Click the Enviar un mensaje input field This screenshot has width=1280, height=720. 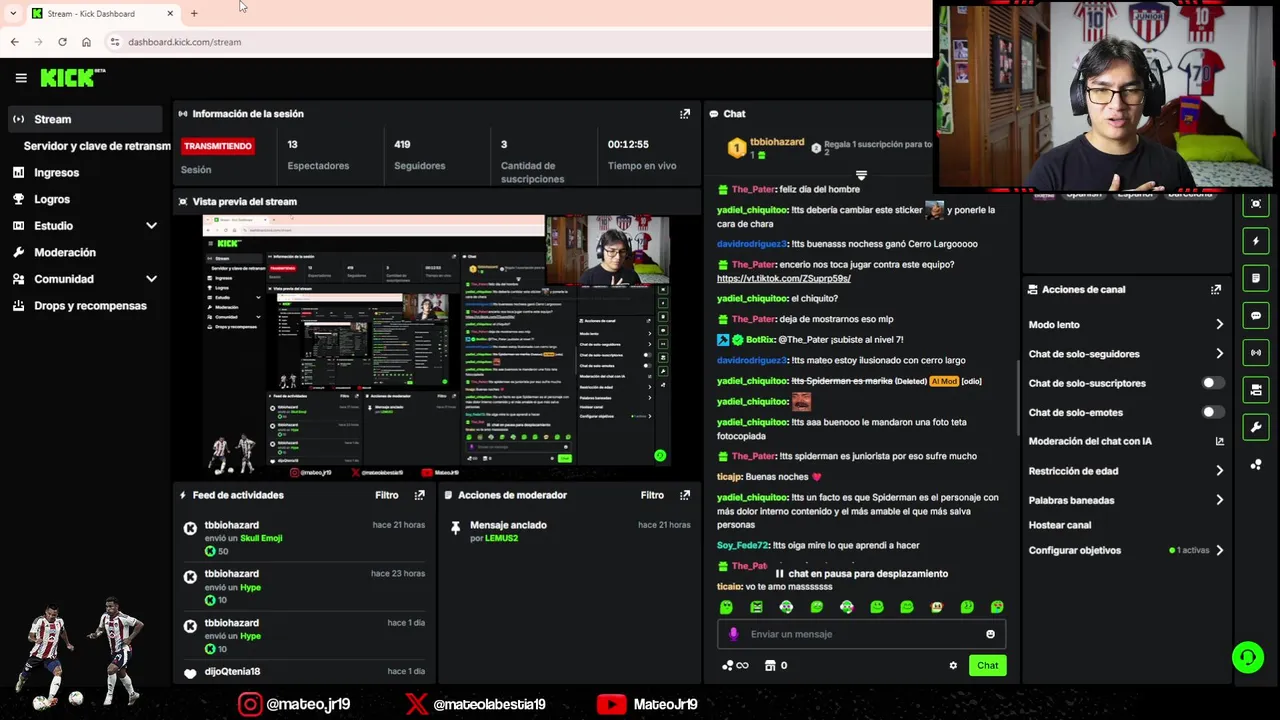[x=861, y=634]
